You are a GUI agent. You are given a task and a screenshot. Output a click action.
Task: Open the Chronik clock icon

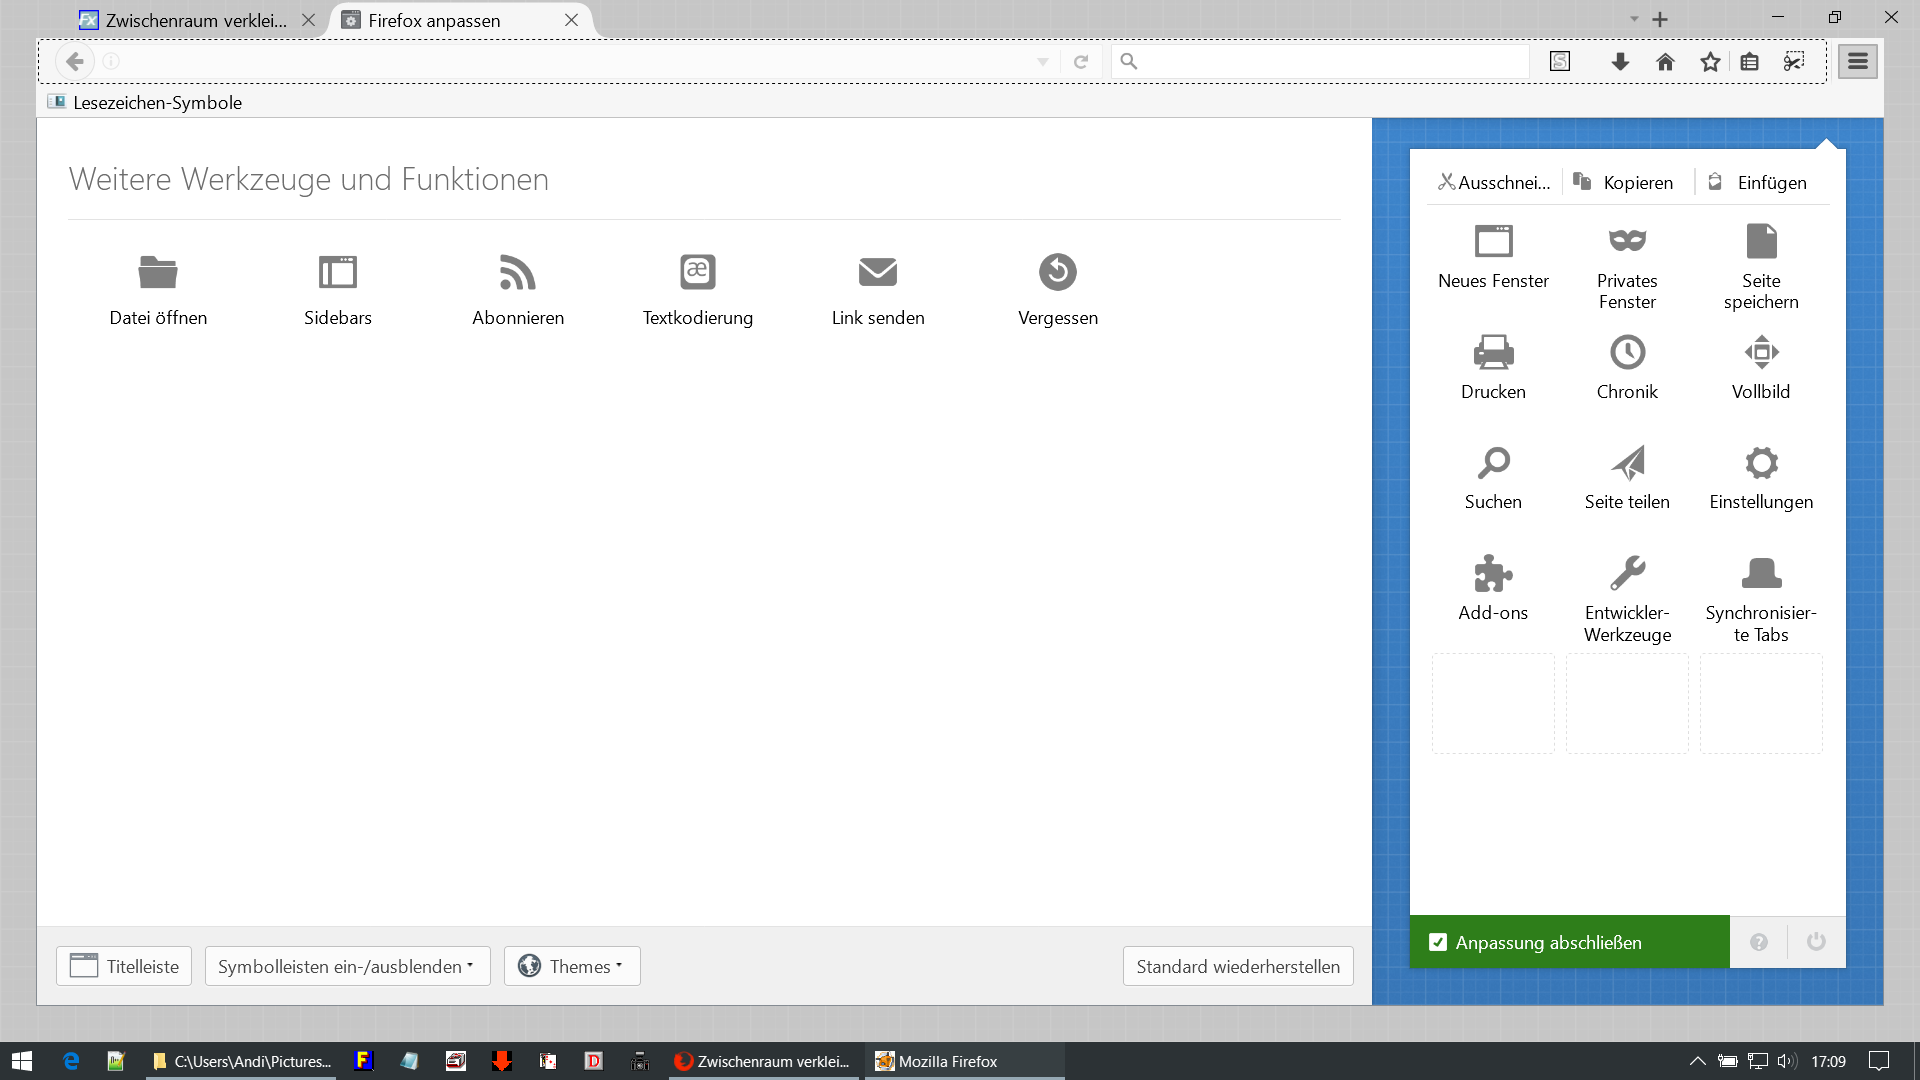(1627, 352)
